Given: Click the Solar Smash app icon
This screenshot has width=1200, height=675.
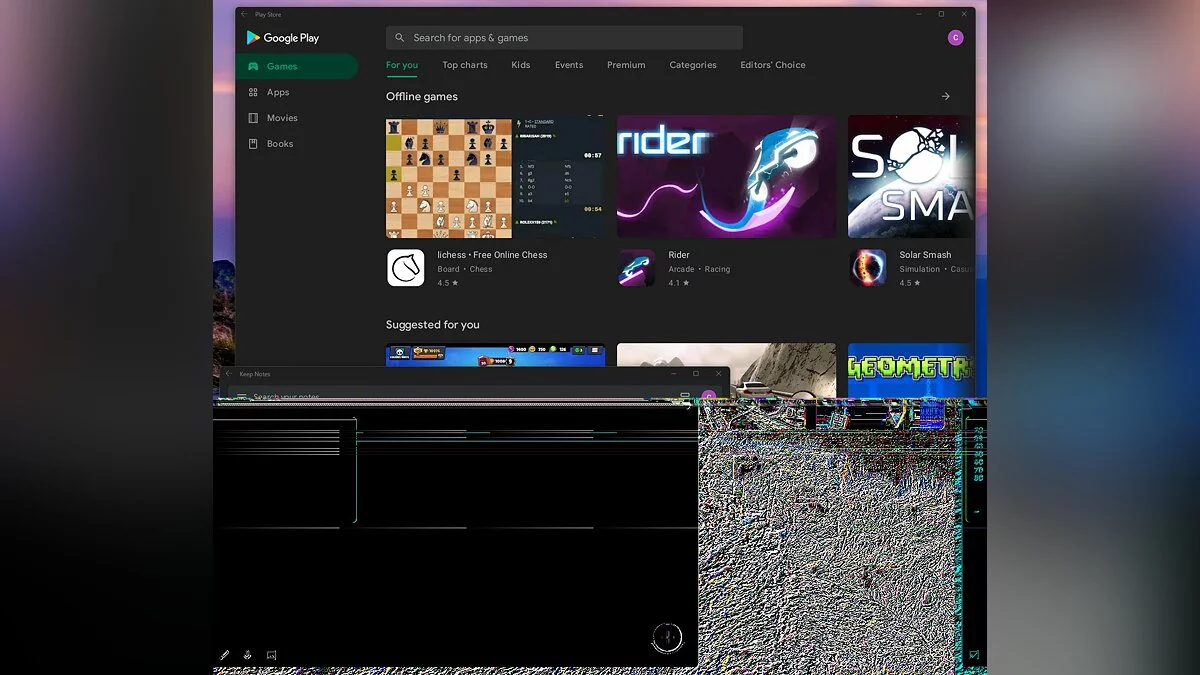Looking at the screenshot, I should click(867, 268).
